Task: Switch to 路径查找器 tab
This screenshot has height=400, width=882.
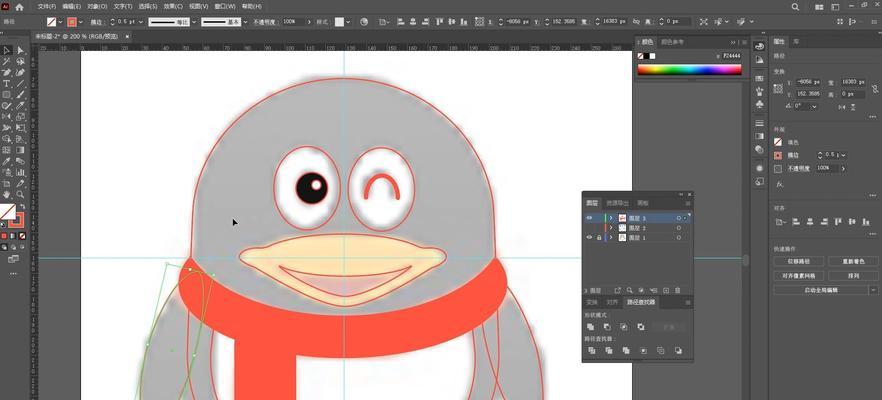Action: [641, 303]
